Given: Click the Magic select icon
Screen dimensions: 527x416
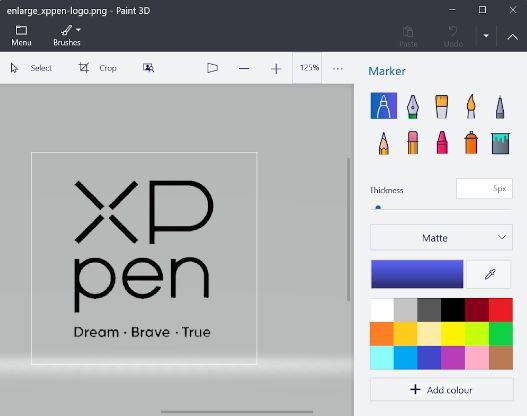Looking at the screenshot, I should pos(148,68).
